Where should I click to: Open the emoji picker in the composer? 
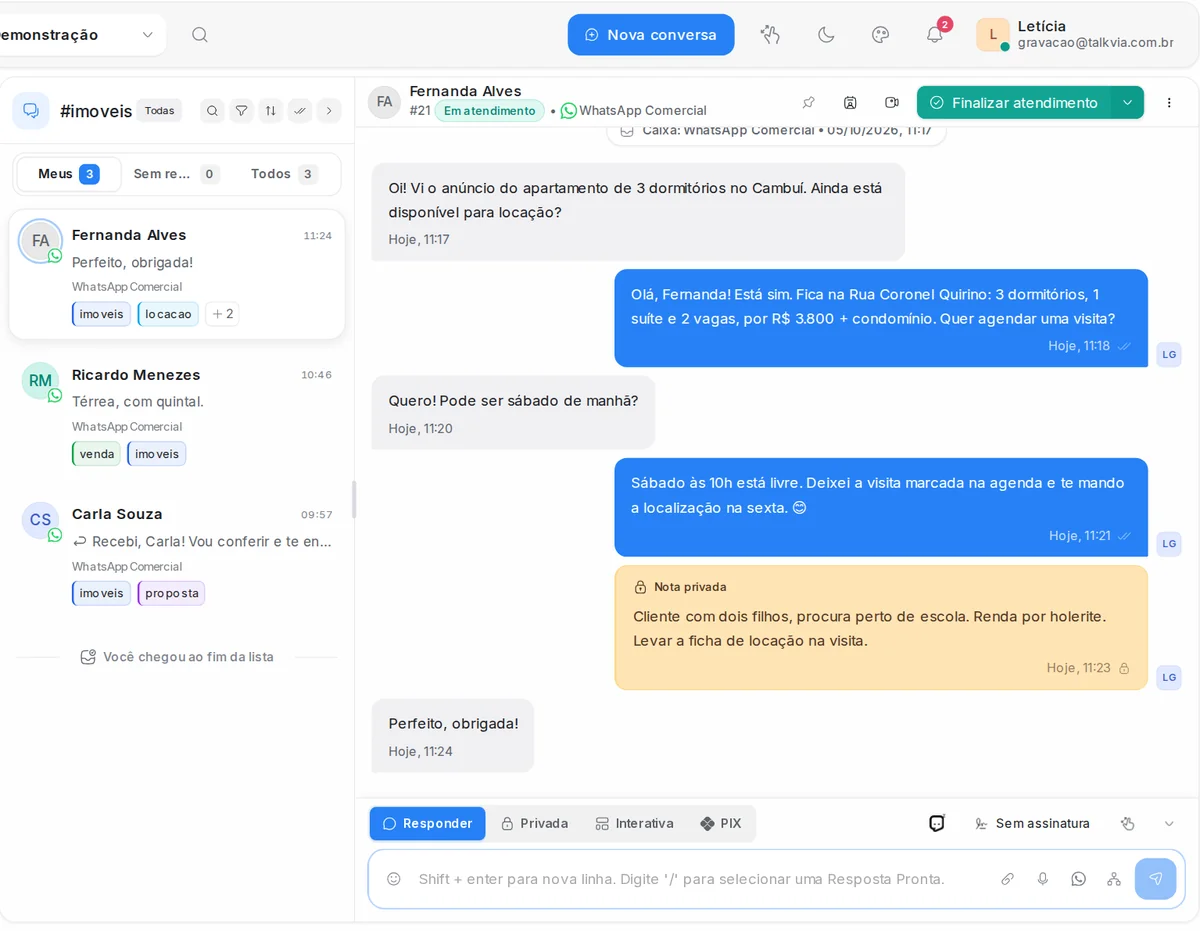click(394, 879)
